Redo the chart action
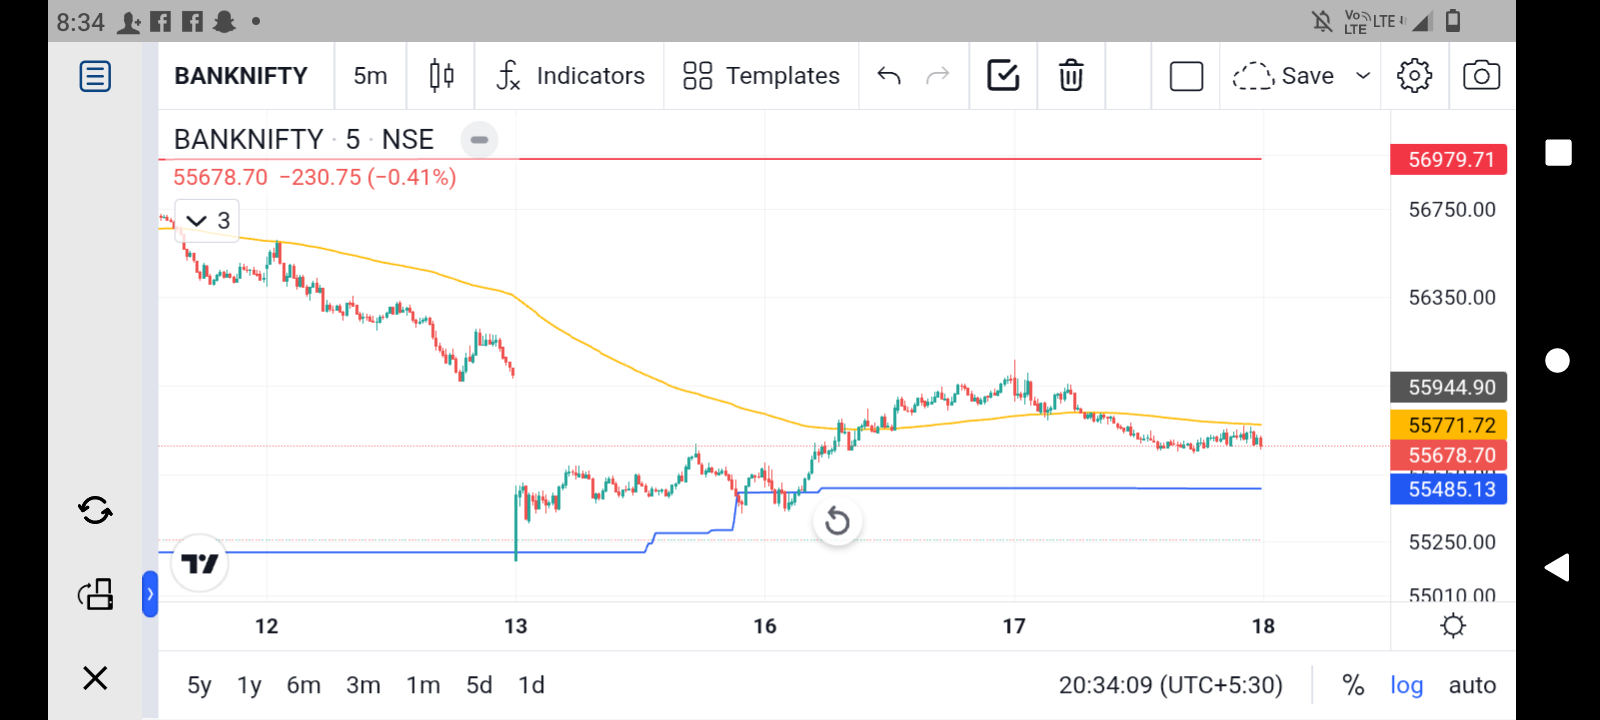 (x=938, y=76)
